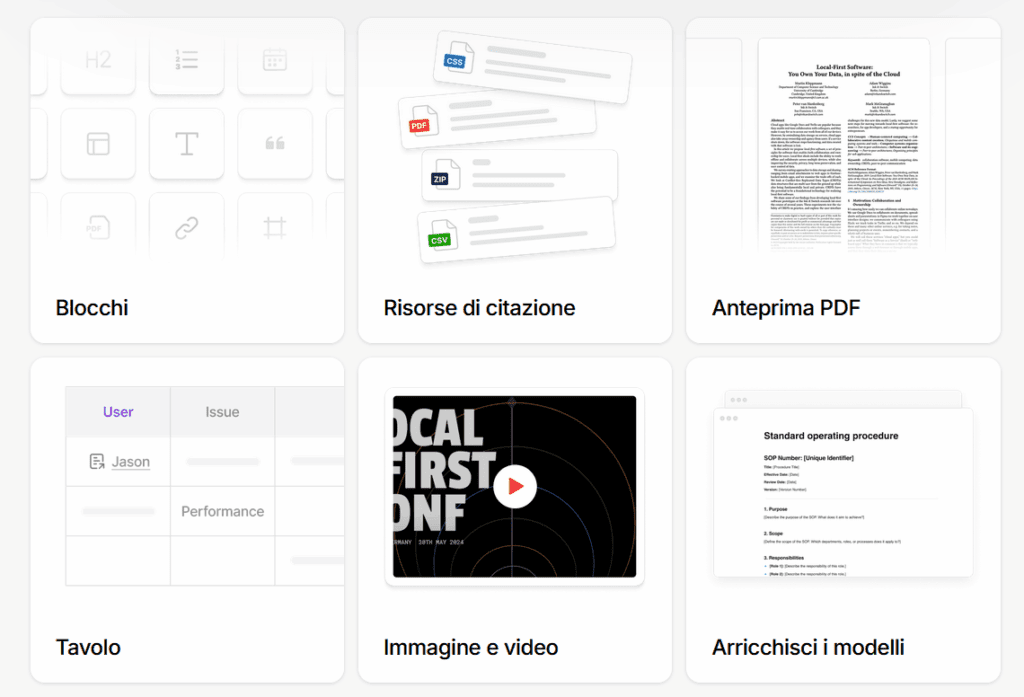Click the frame grid block icon
Image resolution: width=1024 pixels, height=697 pixels.
pyautogui.click(x=274, y=228)
